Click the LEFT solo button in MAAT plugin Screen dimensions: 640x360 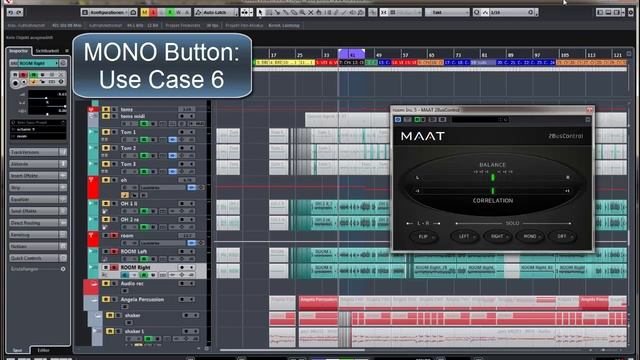(x=464, y=236)
